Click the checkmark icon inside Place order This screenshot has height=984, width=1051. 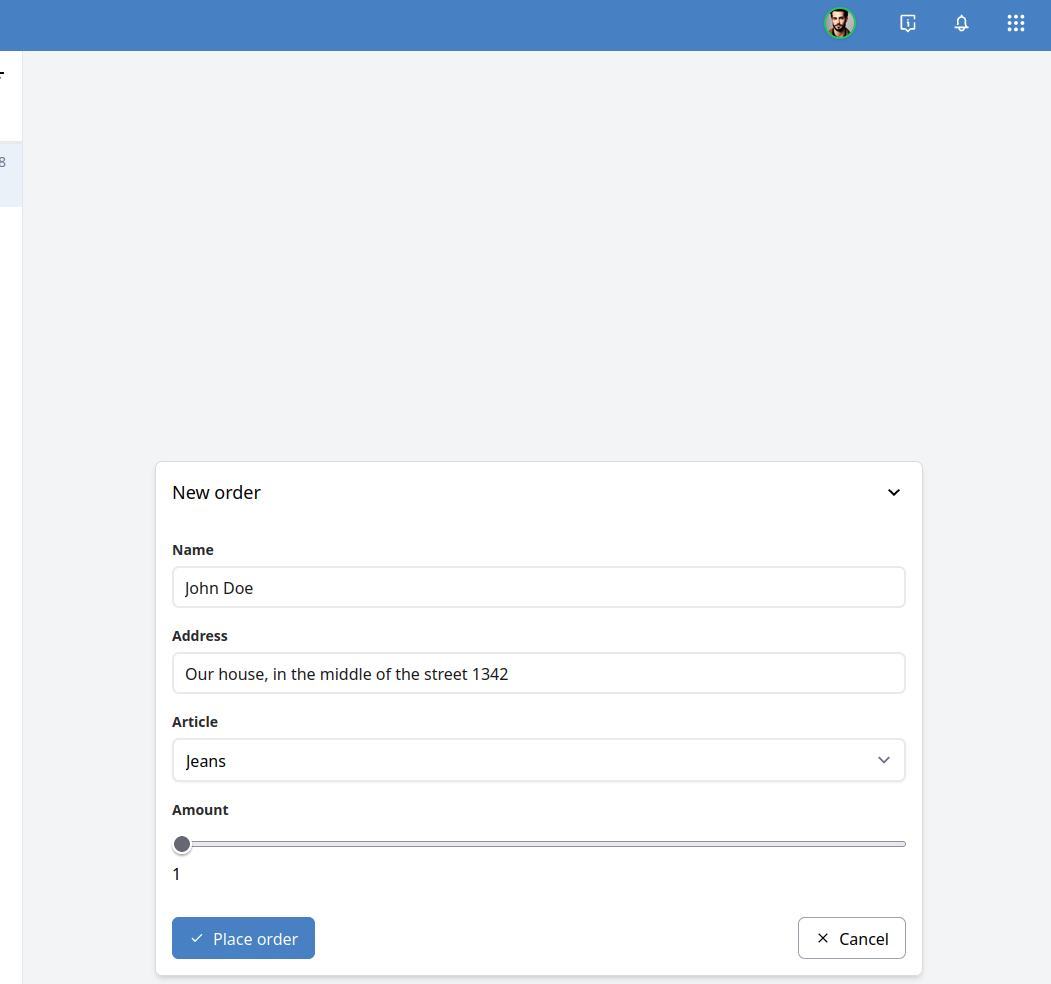point(197,938)
